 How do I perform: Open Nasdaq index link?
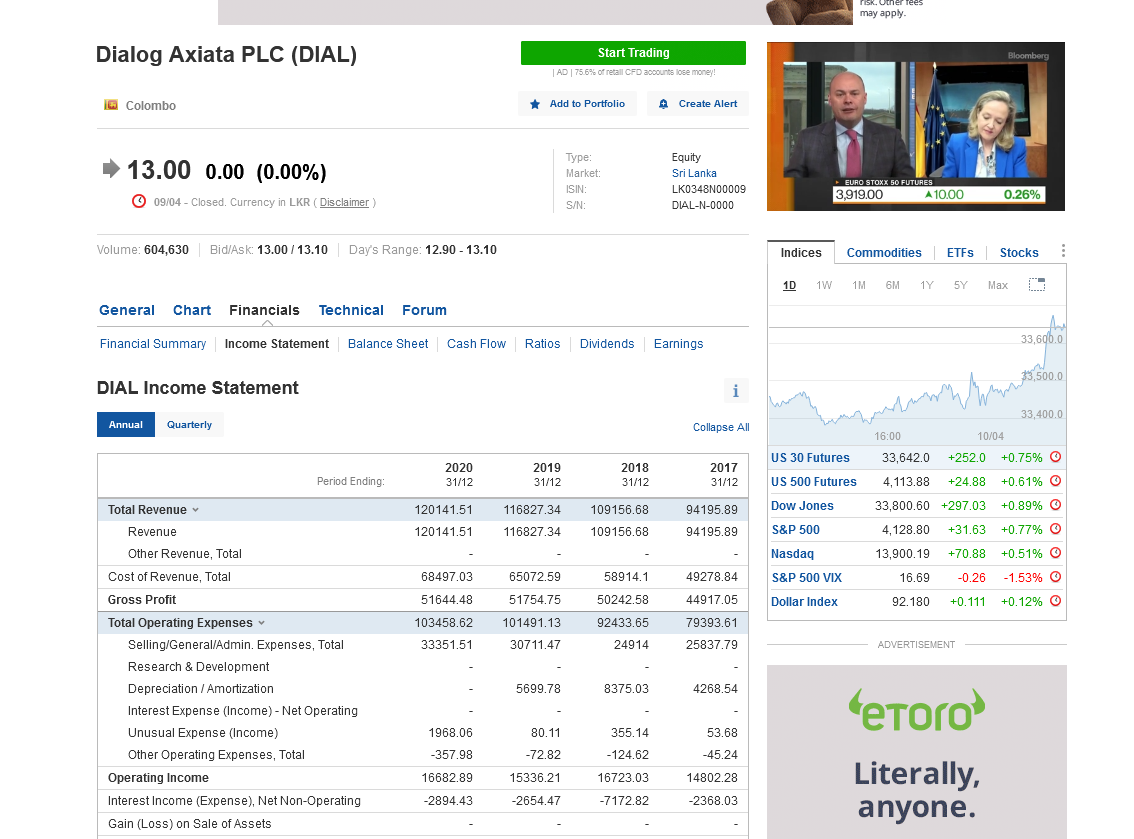point(793,553)
